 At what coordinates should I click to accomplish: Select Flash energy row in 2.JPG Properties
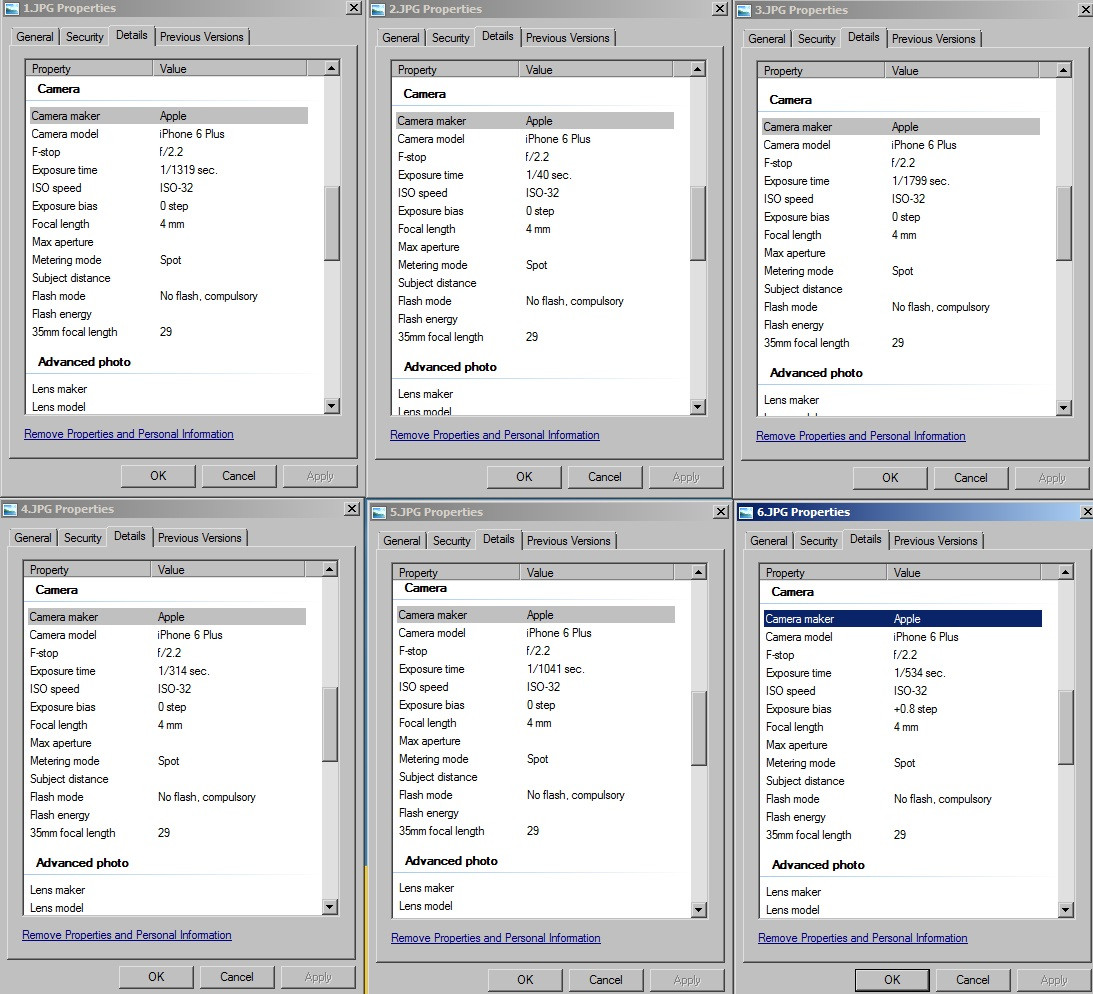(535, 319)
